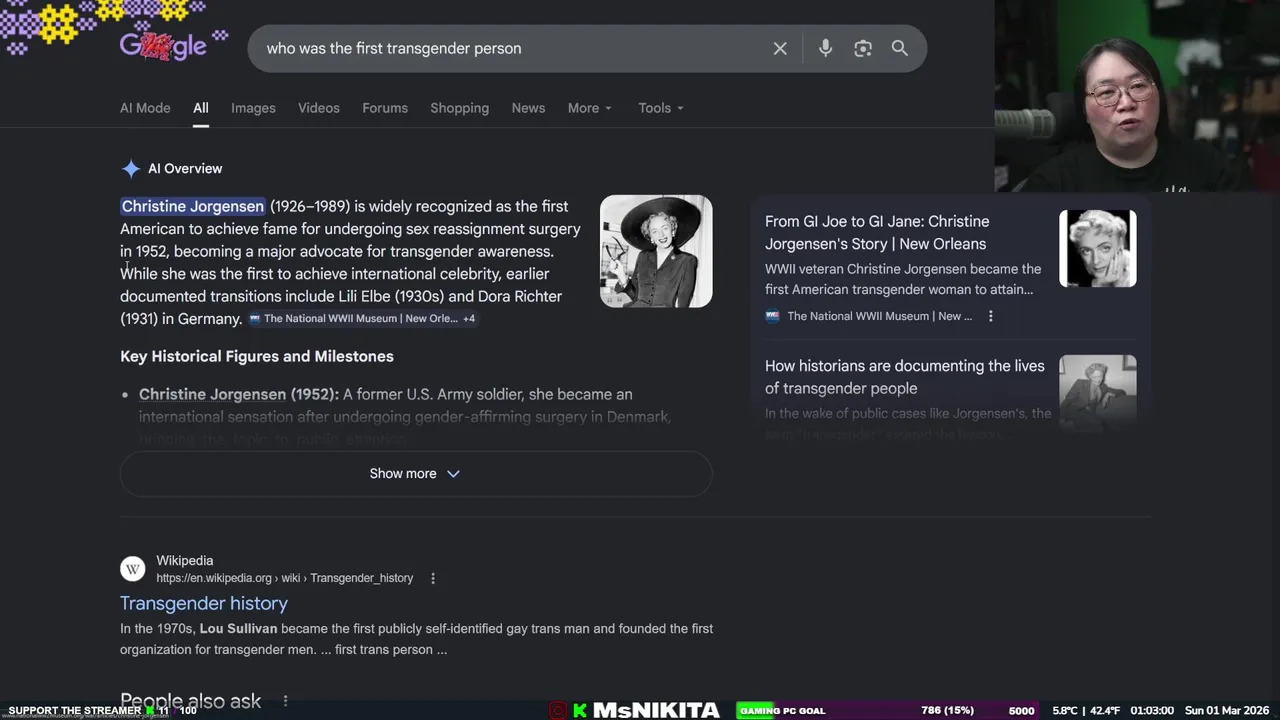Viewport: 1280px width, 720px height.
Task: Open Christine Jorgensen hat photo thumbnail
Action: pyautogui.click(x=656, y=251)
